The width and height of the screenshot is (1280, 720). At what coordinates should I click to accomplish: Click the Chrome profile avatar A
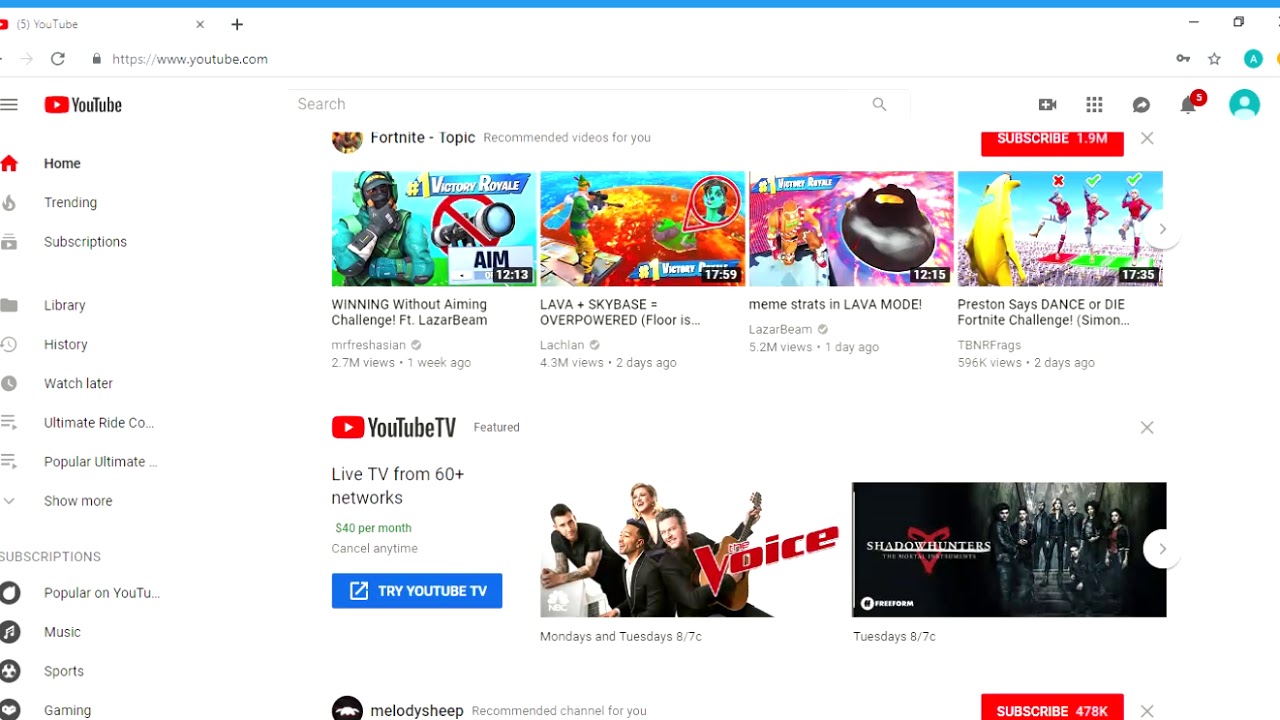[x=1253, y=59]
